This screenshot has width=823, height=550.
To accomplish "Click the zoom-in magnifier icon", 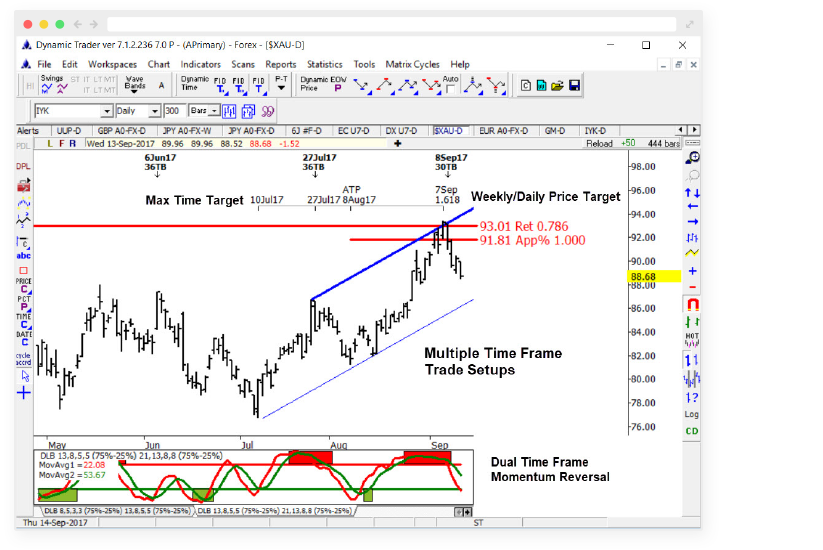I will (691, 158).
